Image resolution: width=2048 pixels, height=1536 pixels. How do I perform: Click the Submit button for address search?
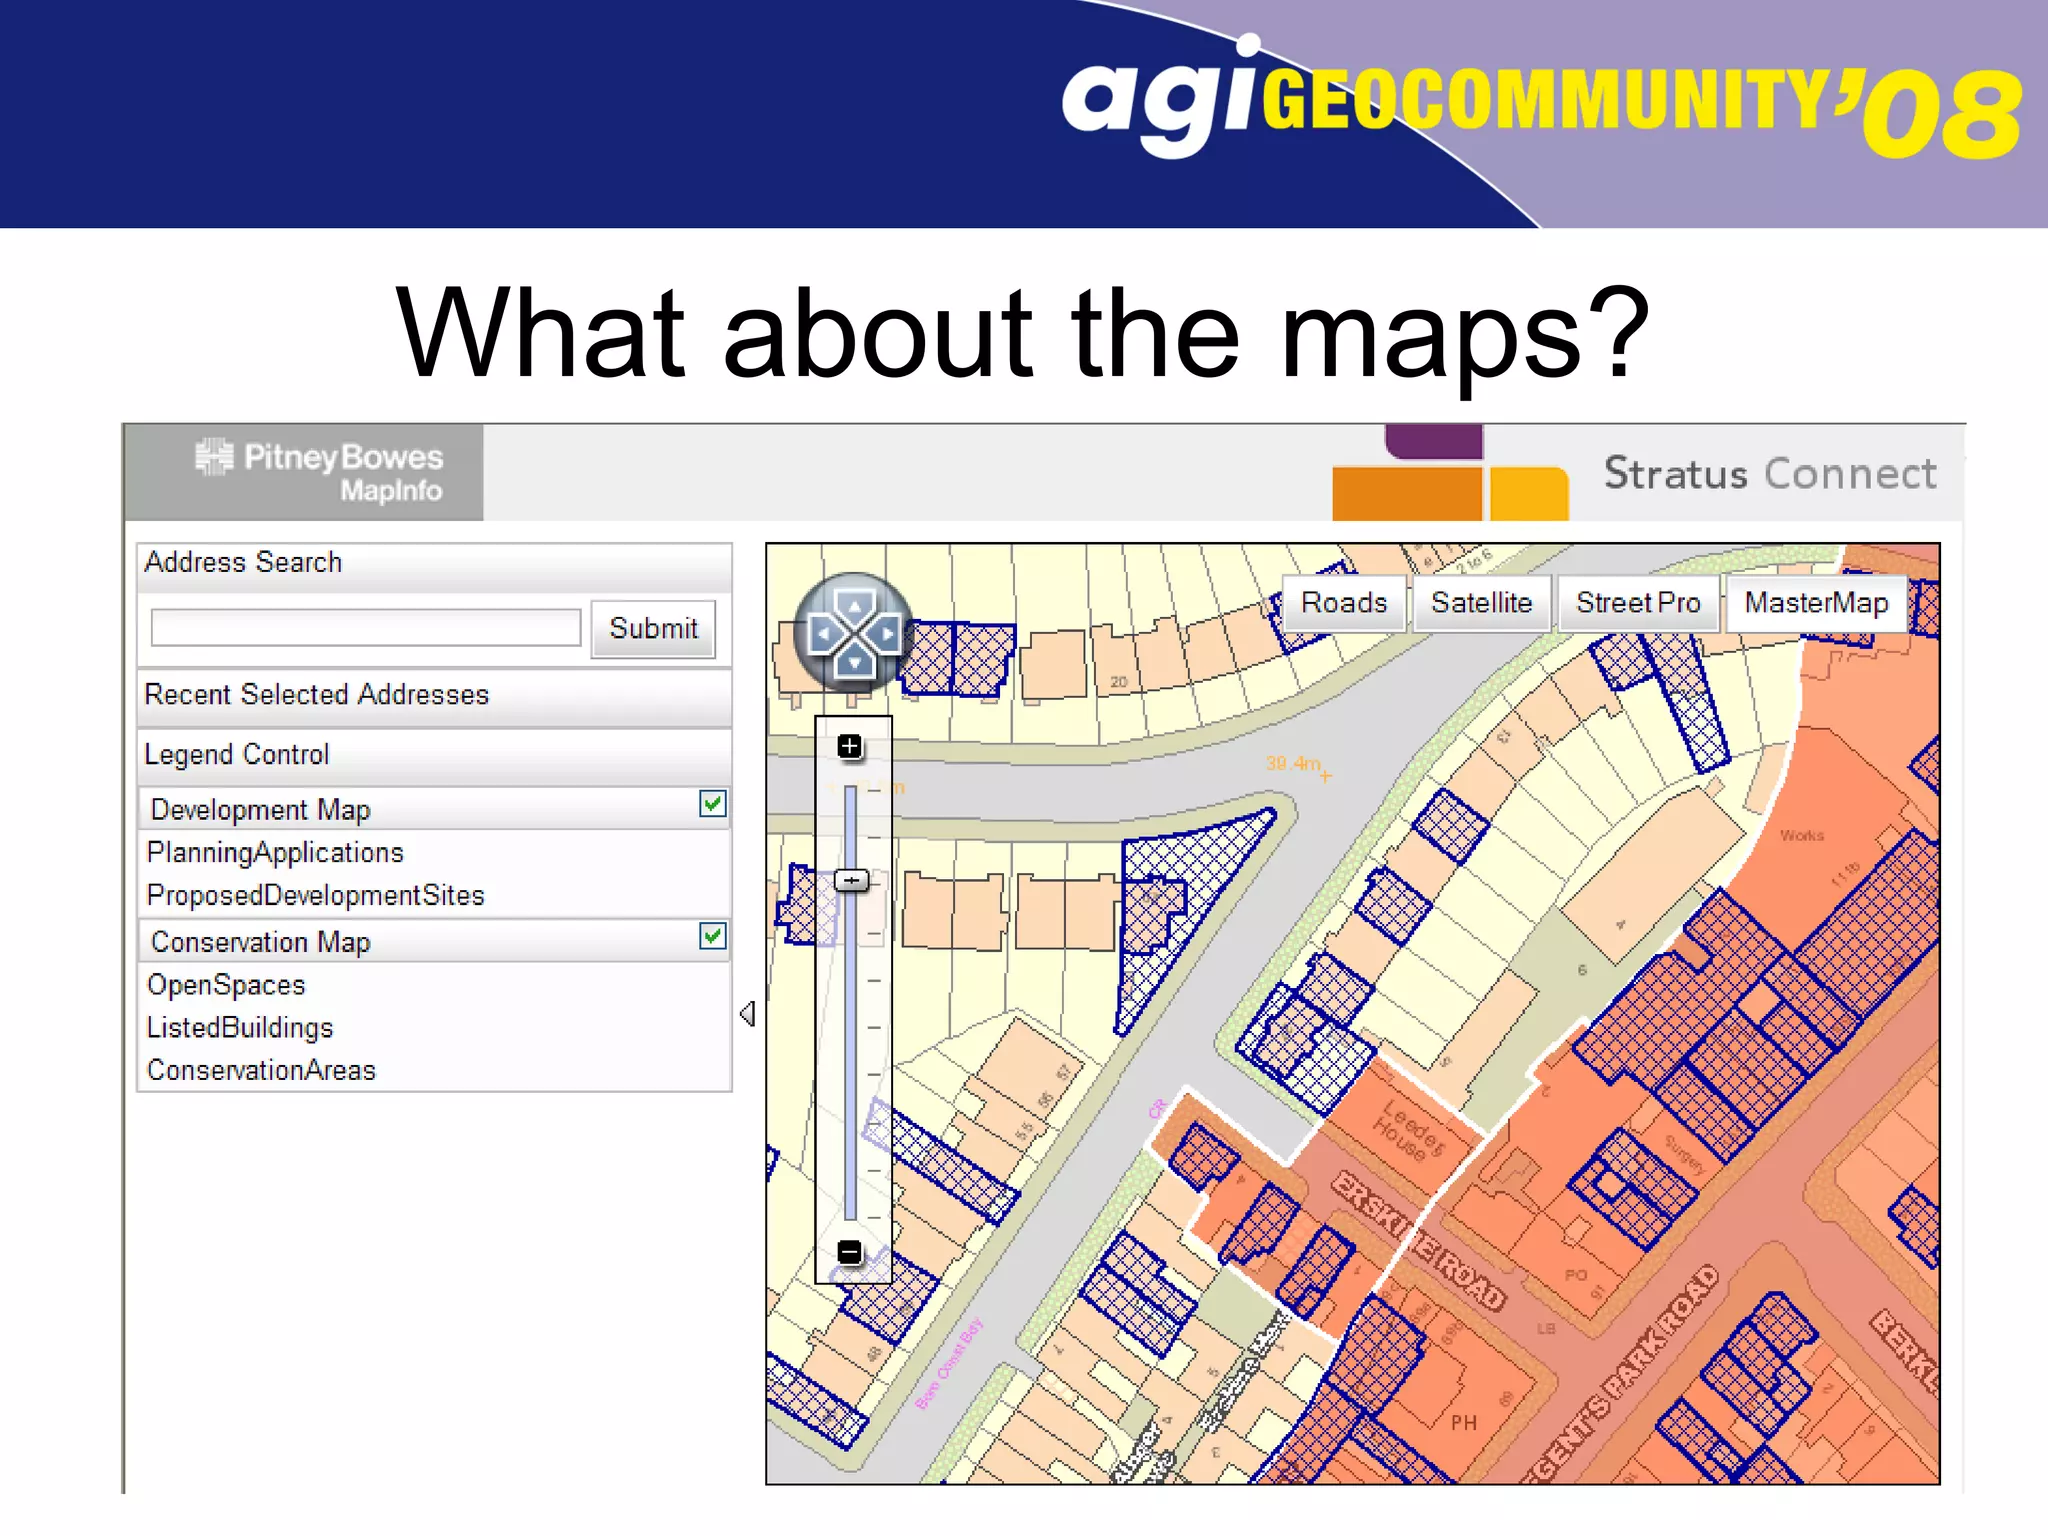coord(653,628)
